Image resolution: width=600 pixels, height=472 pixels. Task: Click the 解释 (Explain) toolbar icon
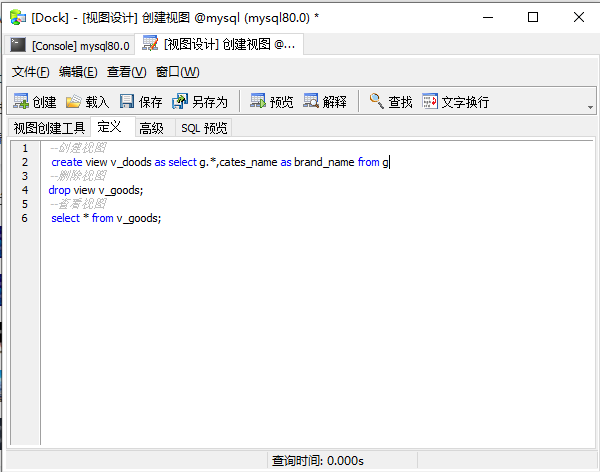click(311, 101)
